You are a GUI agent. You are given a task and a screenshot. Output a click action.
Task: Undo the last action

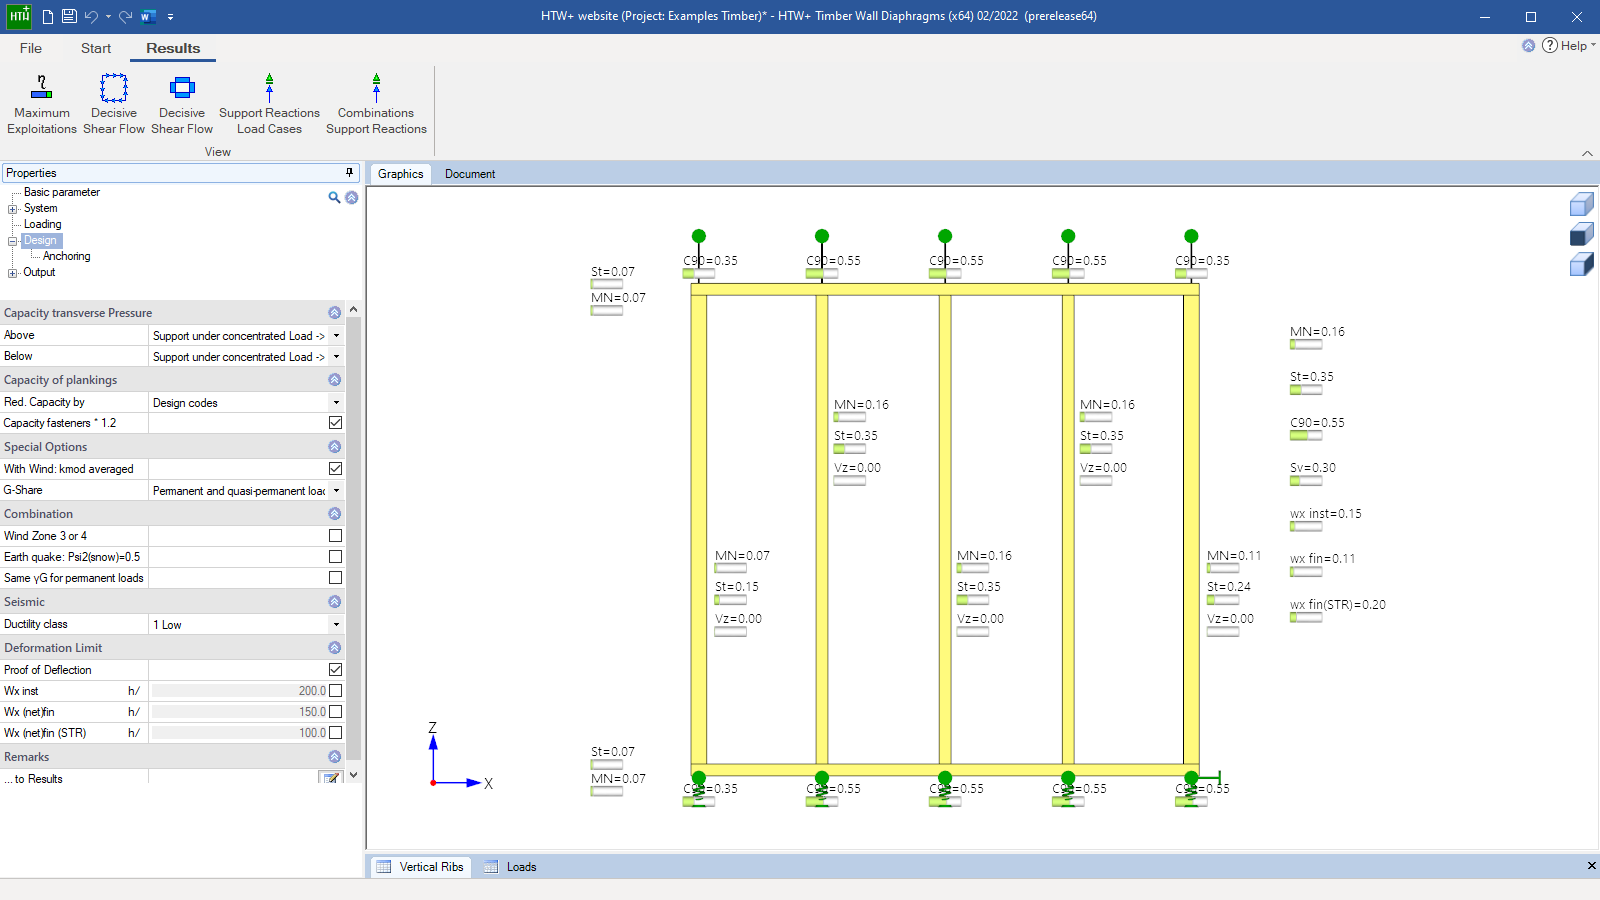click(x=91, y=16)
